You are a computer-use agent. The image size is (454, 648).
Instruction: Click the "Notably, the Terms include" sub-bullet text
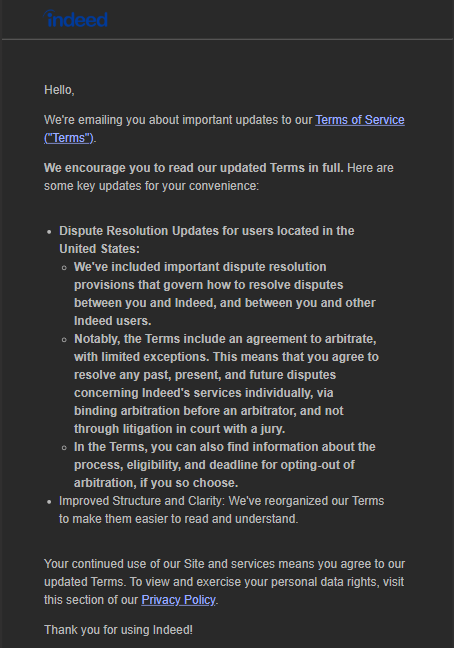point(226,384)
